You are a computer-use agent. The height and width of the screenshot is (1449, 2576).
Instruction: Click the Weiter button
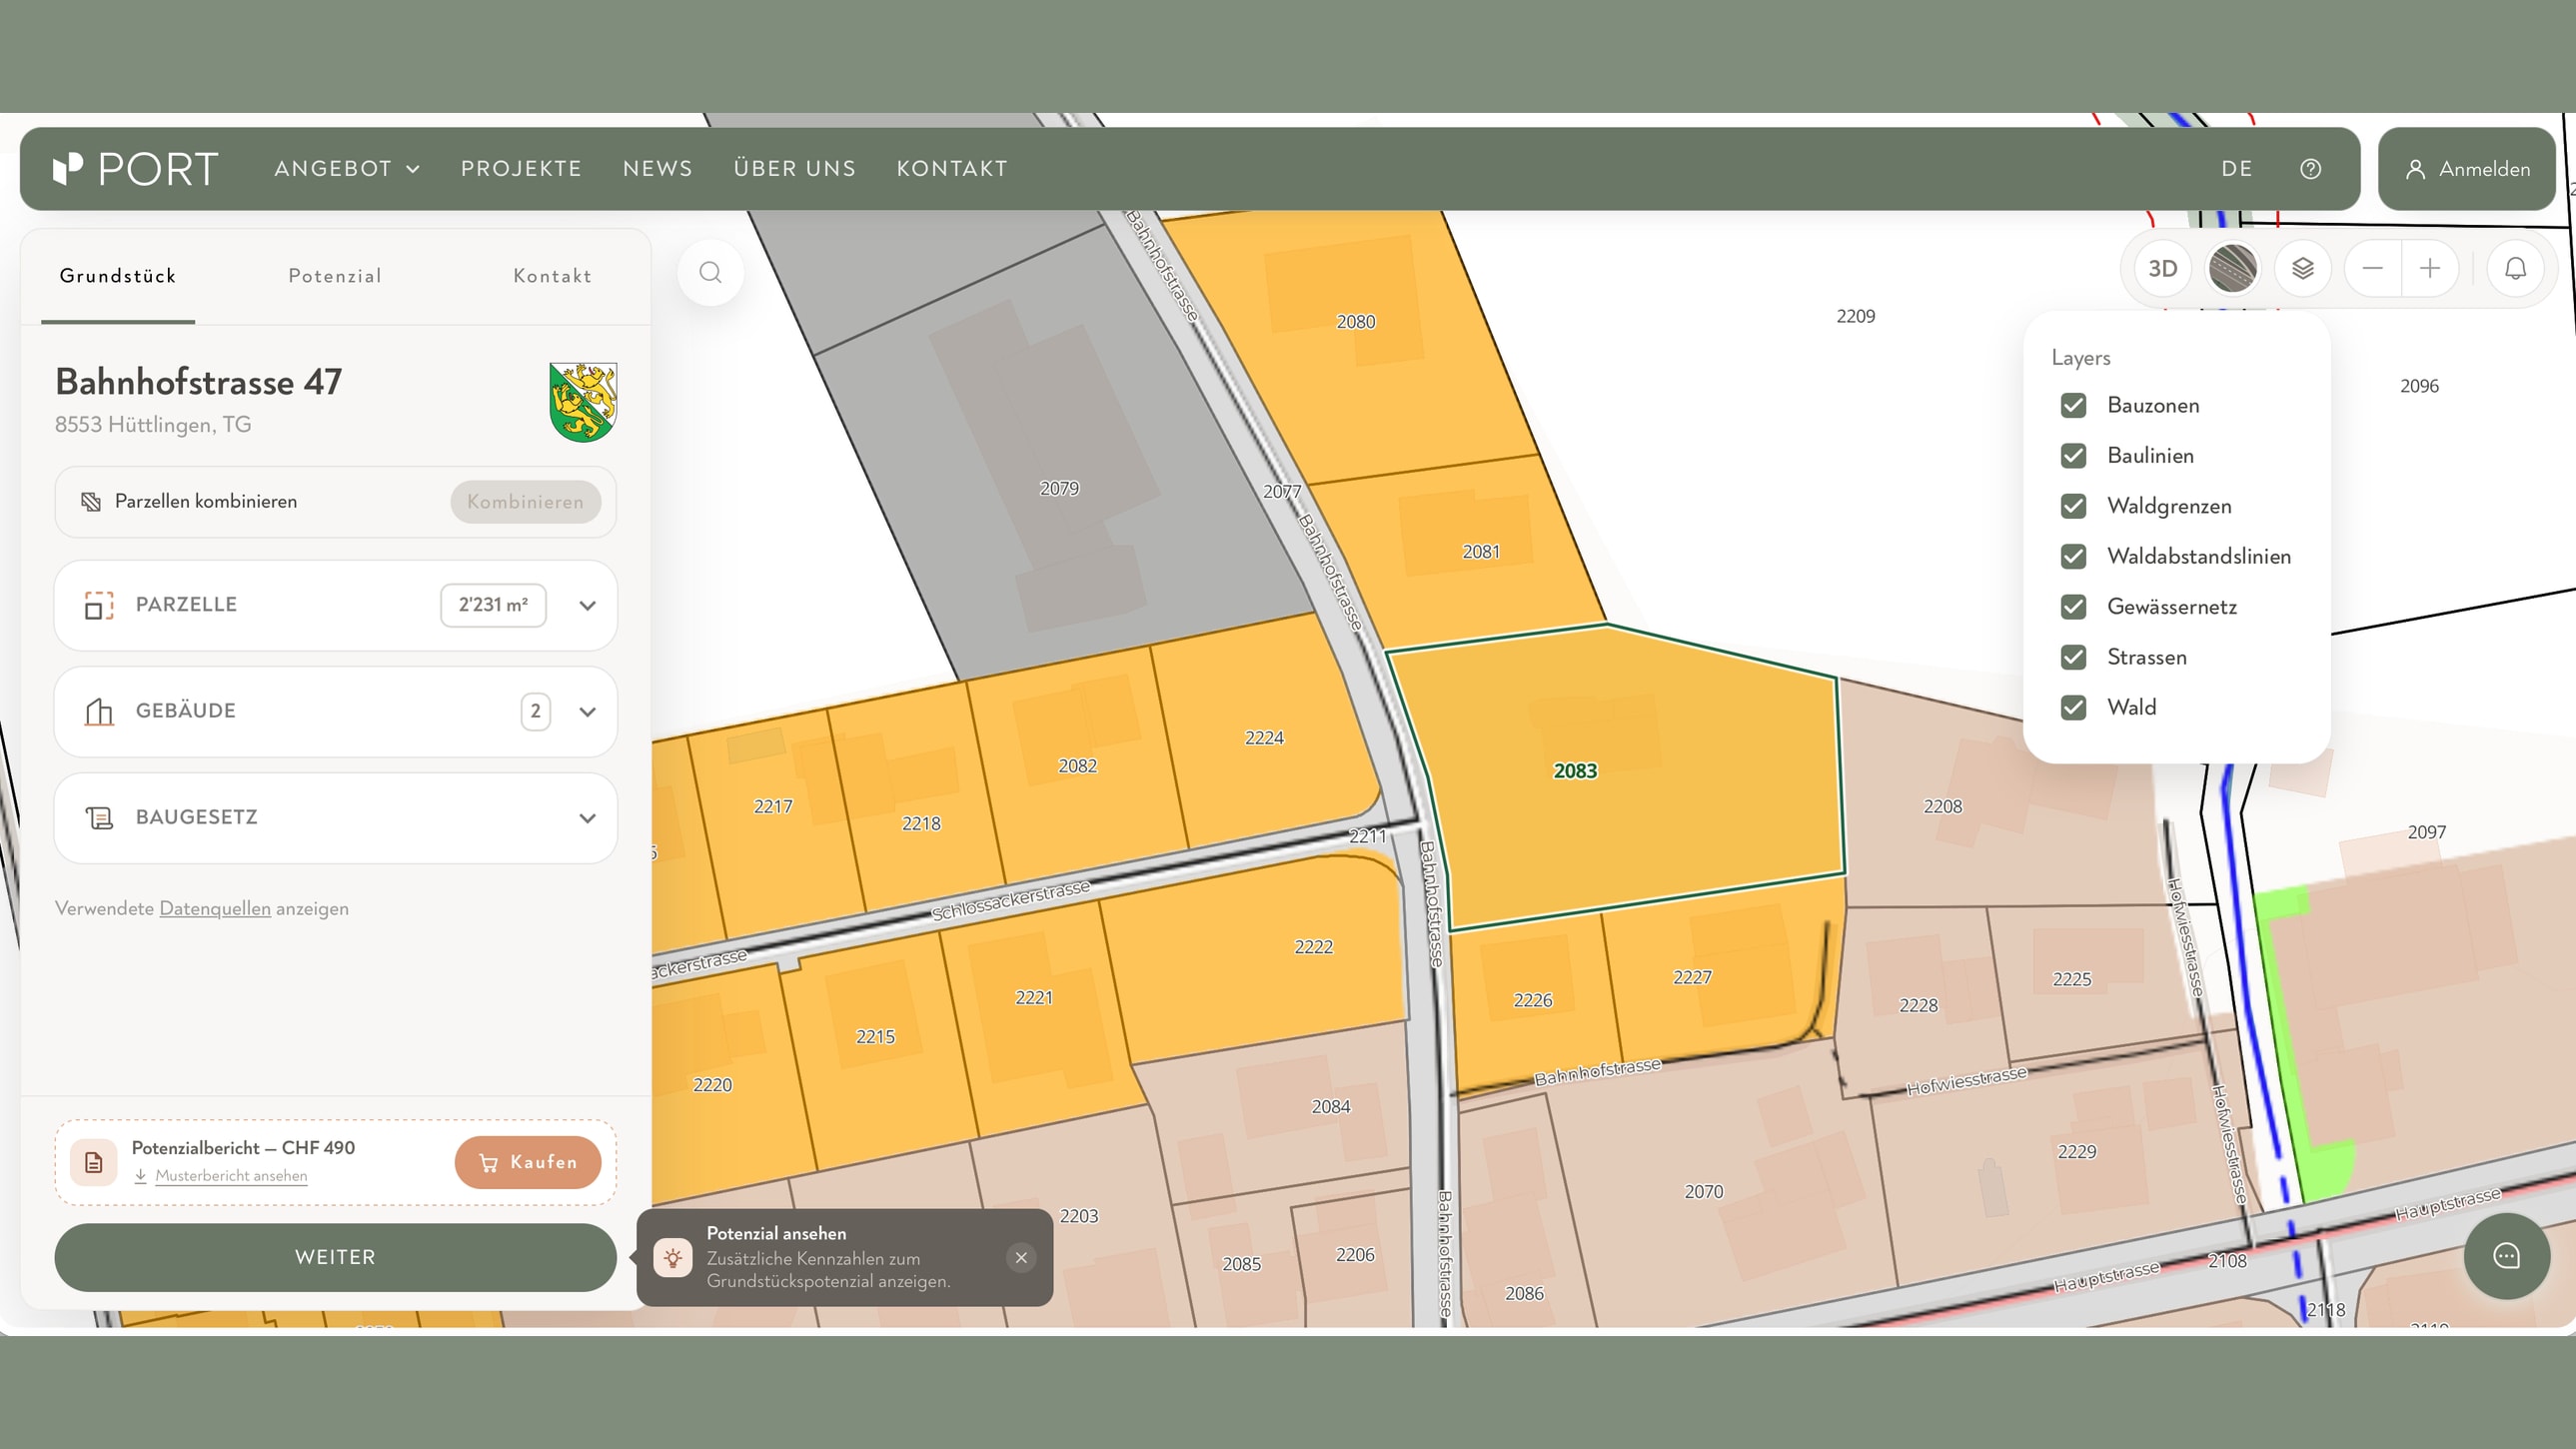335,1258
